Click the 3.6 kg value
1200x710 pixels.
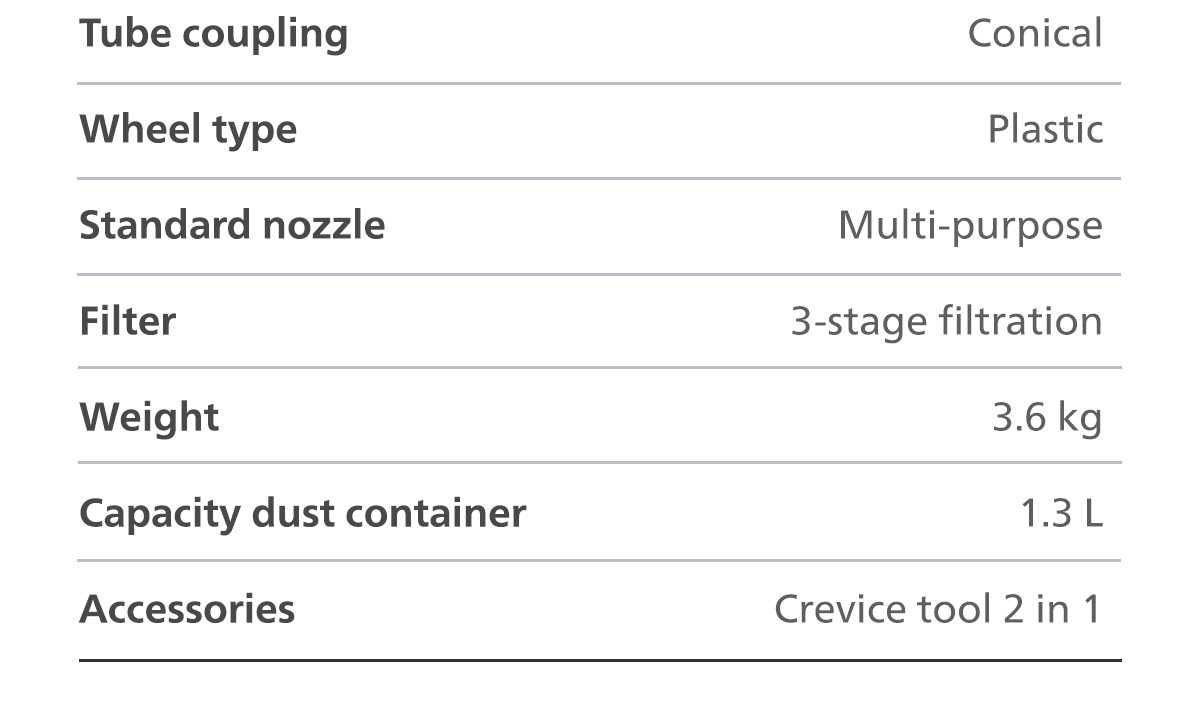pyautogui.click(x=1047, y=417)
